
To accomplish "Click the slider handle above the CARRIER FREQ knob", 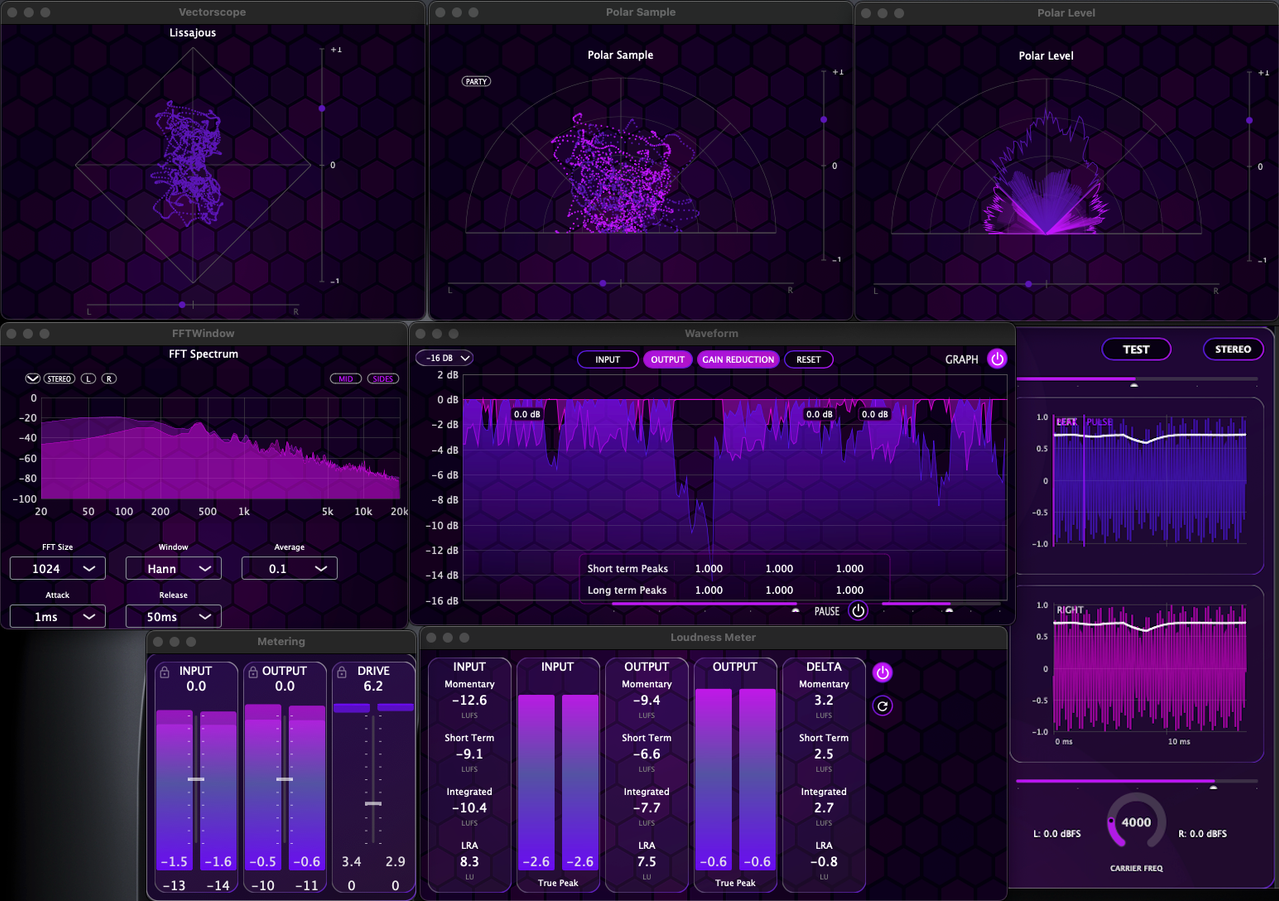I will pos(1214,786).
